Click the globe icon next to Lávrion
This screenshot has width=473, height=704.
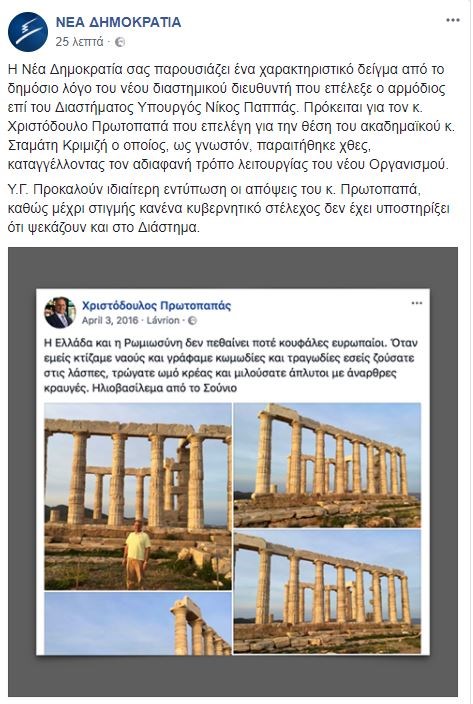tap(192, 321)
